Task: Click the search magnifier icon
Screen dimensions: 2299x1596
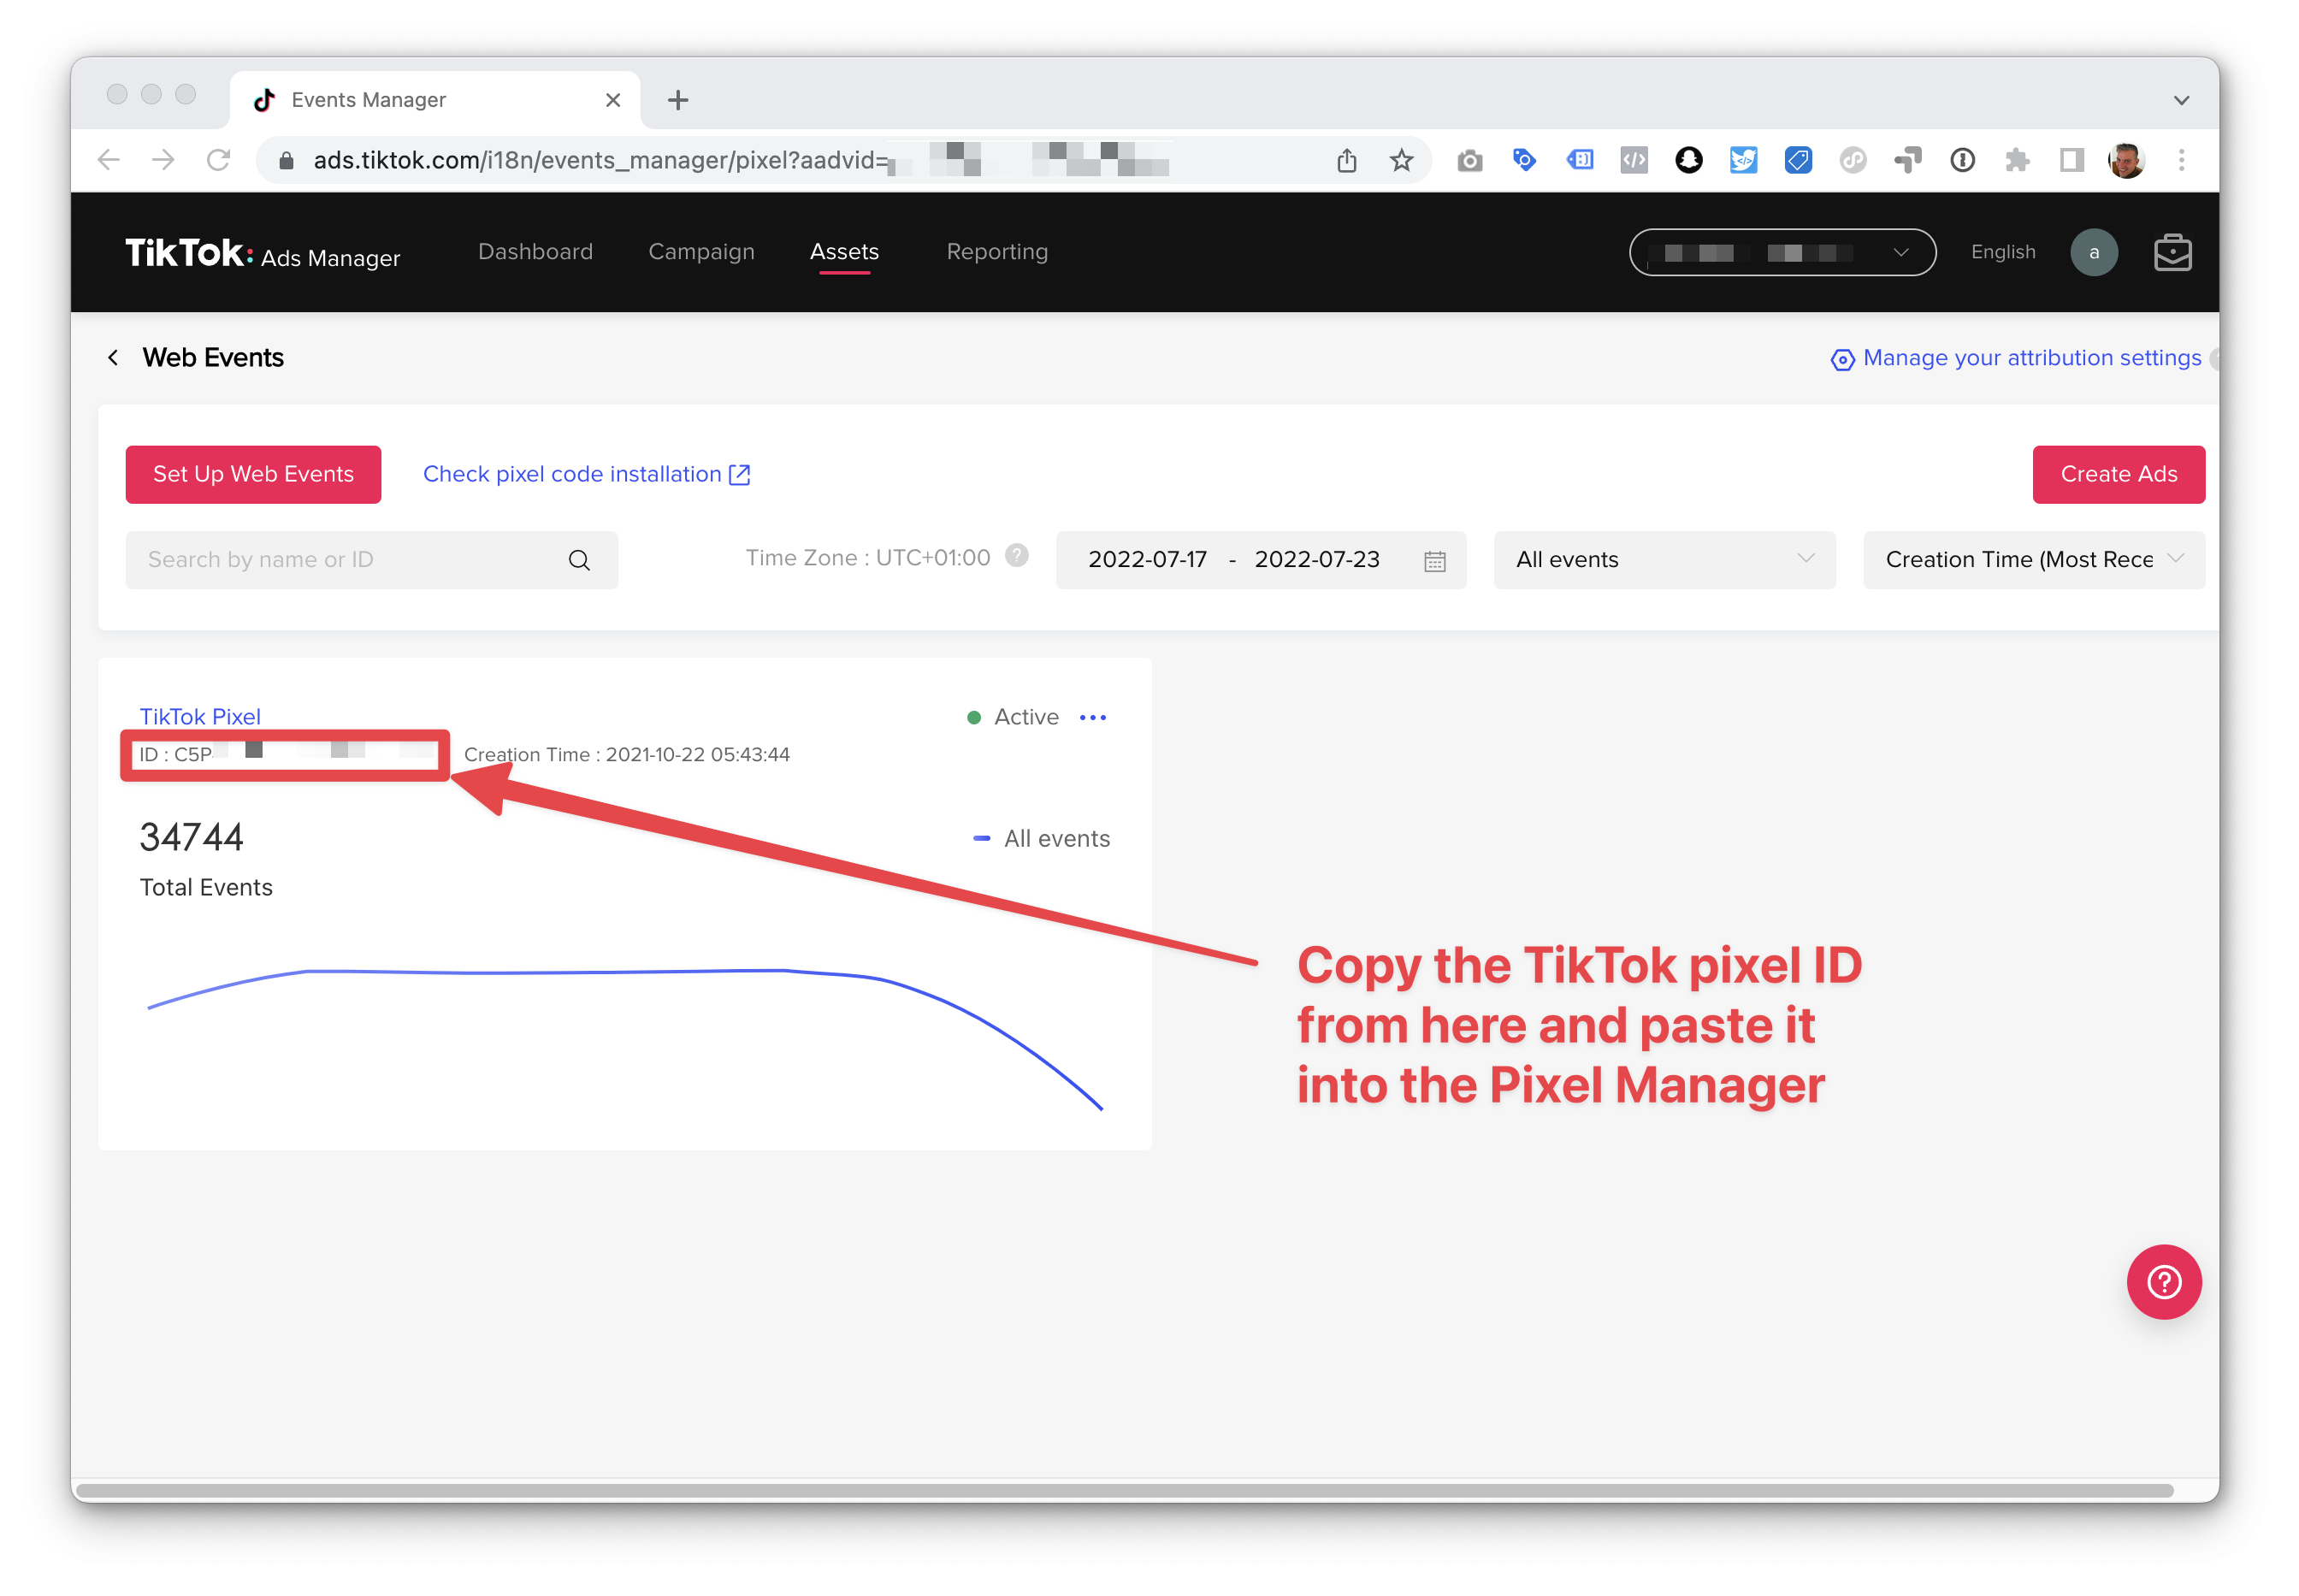Action: pyautogui.click(x=579, y=560)
